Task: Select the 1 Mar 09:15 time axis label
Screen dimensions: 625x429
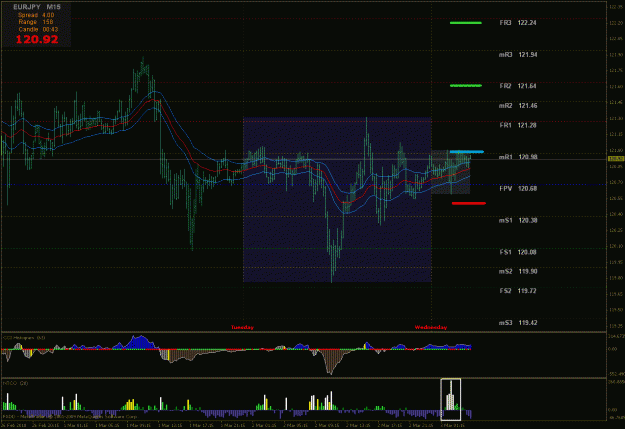Action: 140,425
